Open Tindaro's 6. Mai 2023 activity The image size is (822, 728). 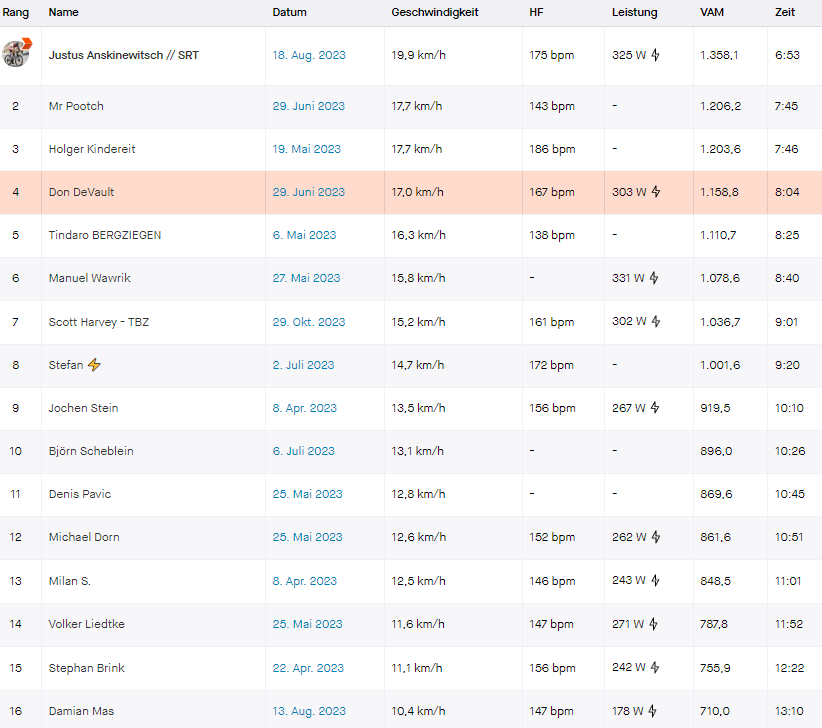click(304, 235)
